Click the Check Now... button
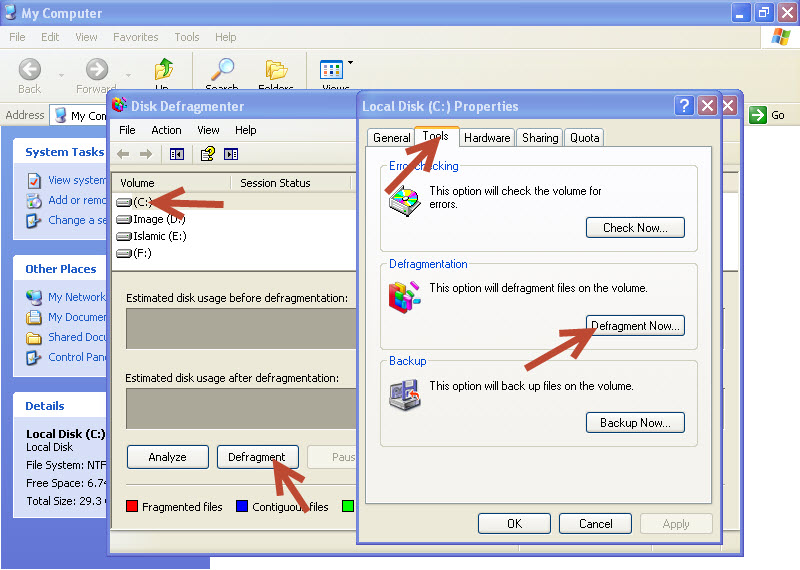The image size is (800, 570). (x=635, y=228)
